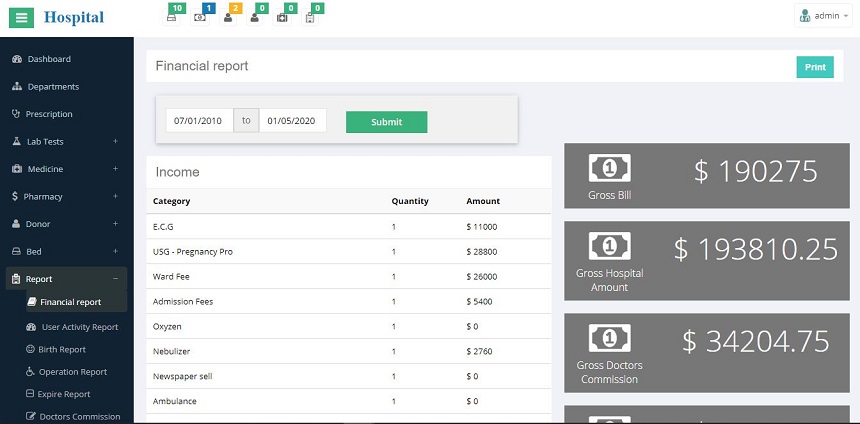Click the Doctors Commission edit icon

click(31, 416)
